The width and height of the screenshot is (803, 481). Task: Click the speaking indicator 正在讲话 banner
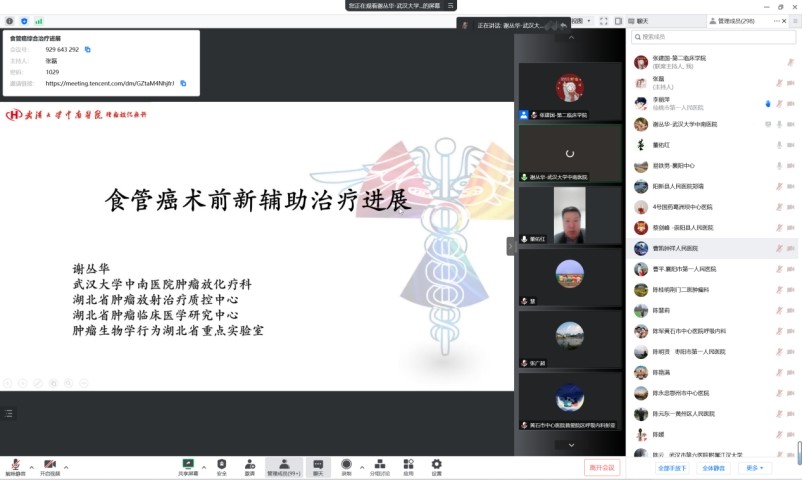click(514, 25)
